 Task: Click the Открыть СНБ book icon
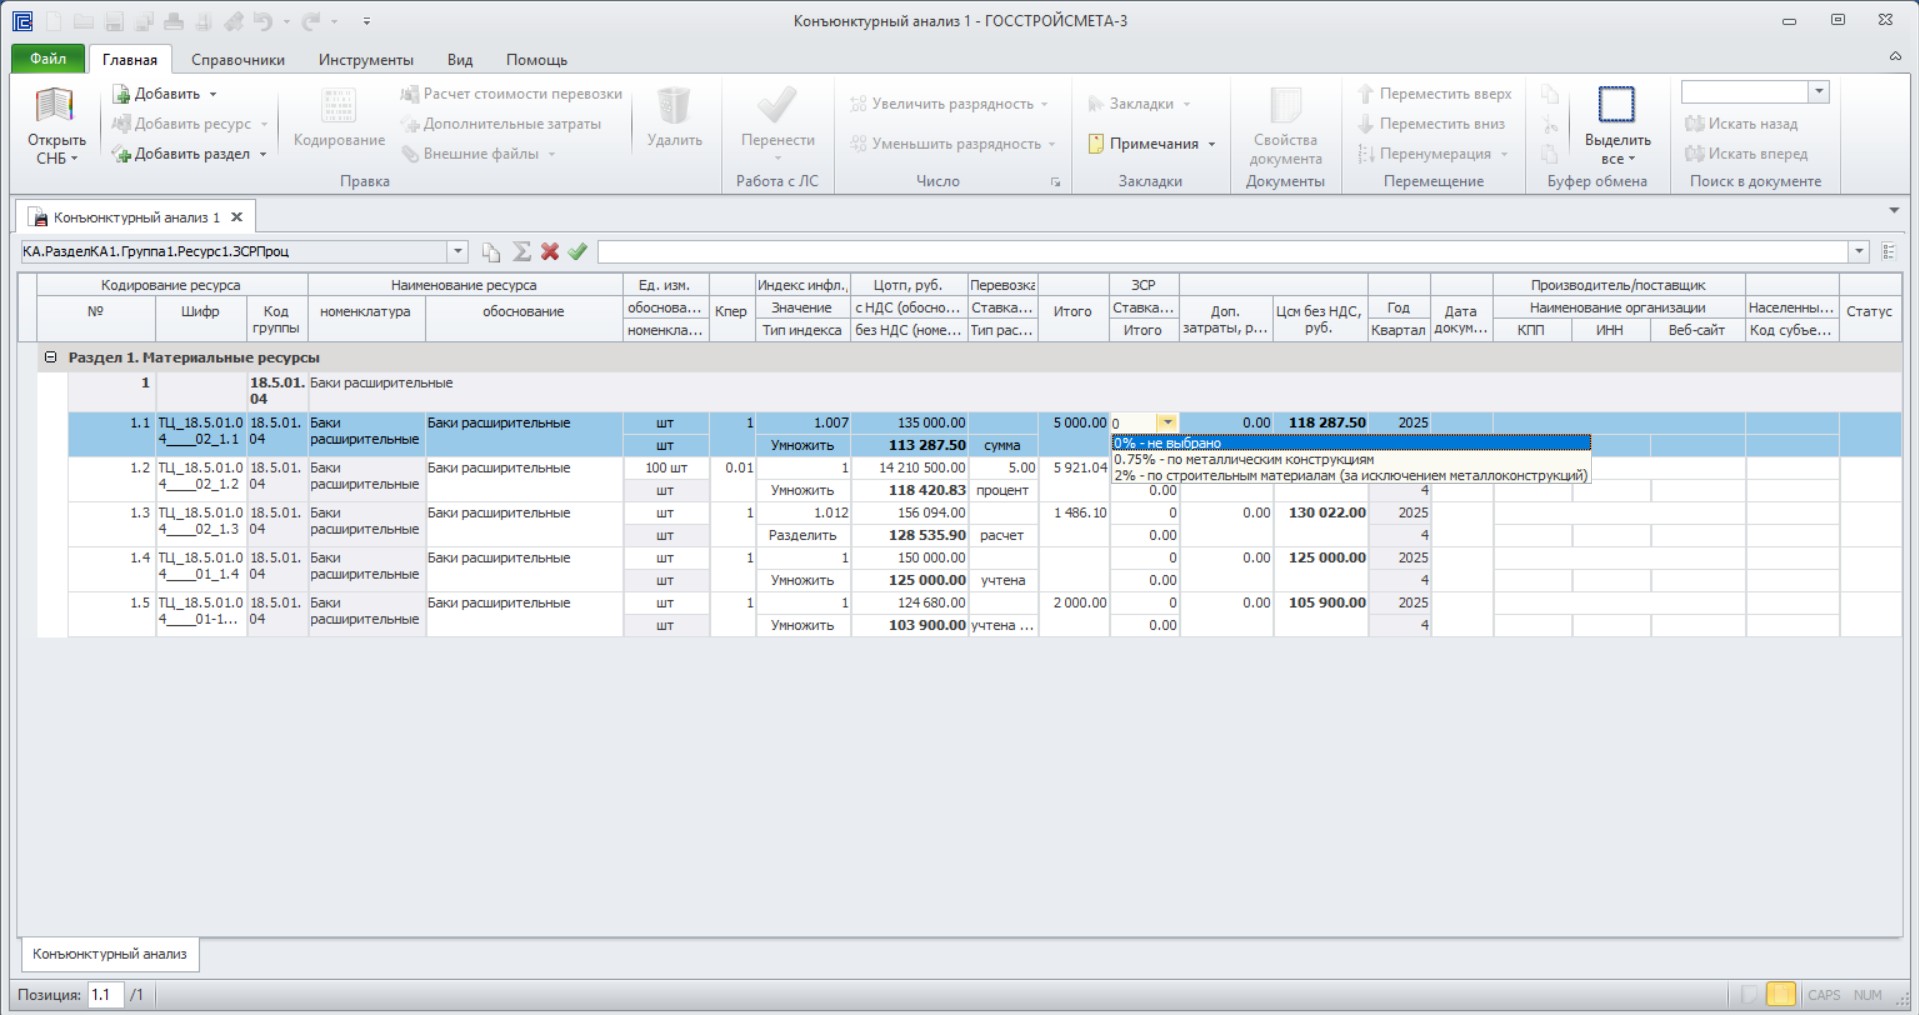[x=55, y=107]
